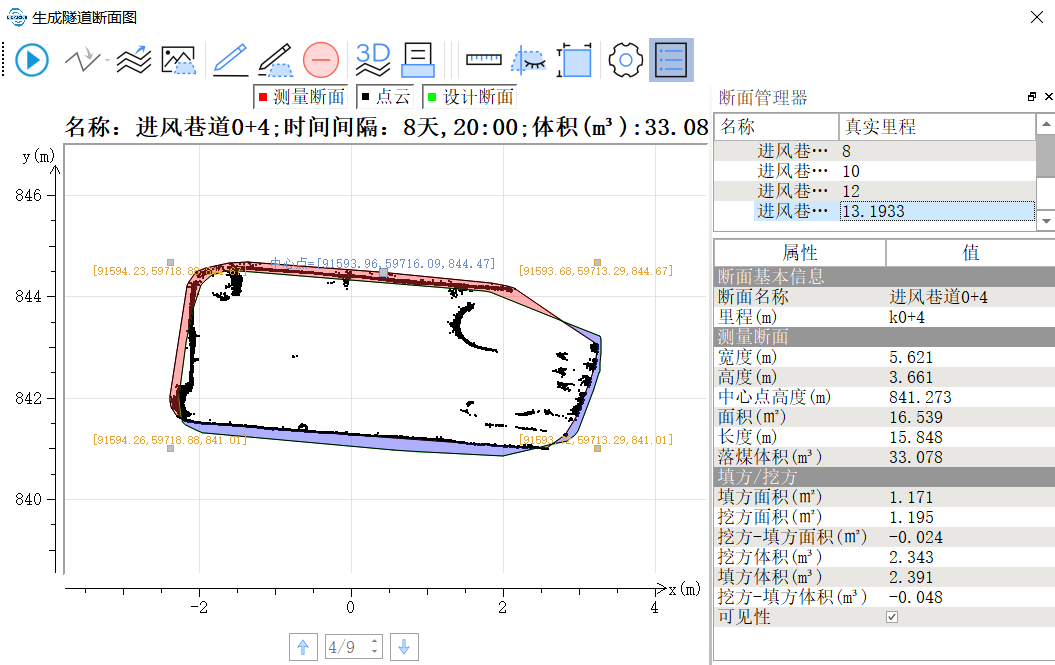
Task: Open the dropdown arrow beside the polyline tool
Action: 107,61
